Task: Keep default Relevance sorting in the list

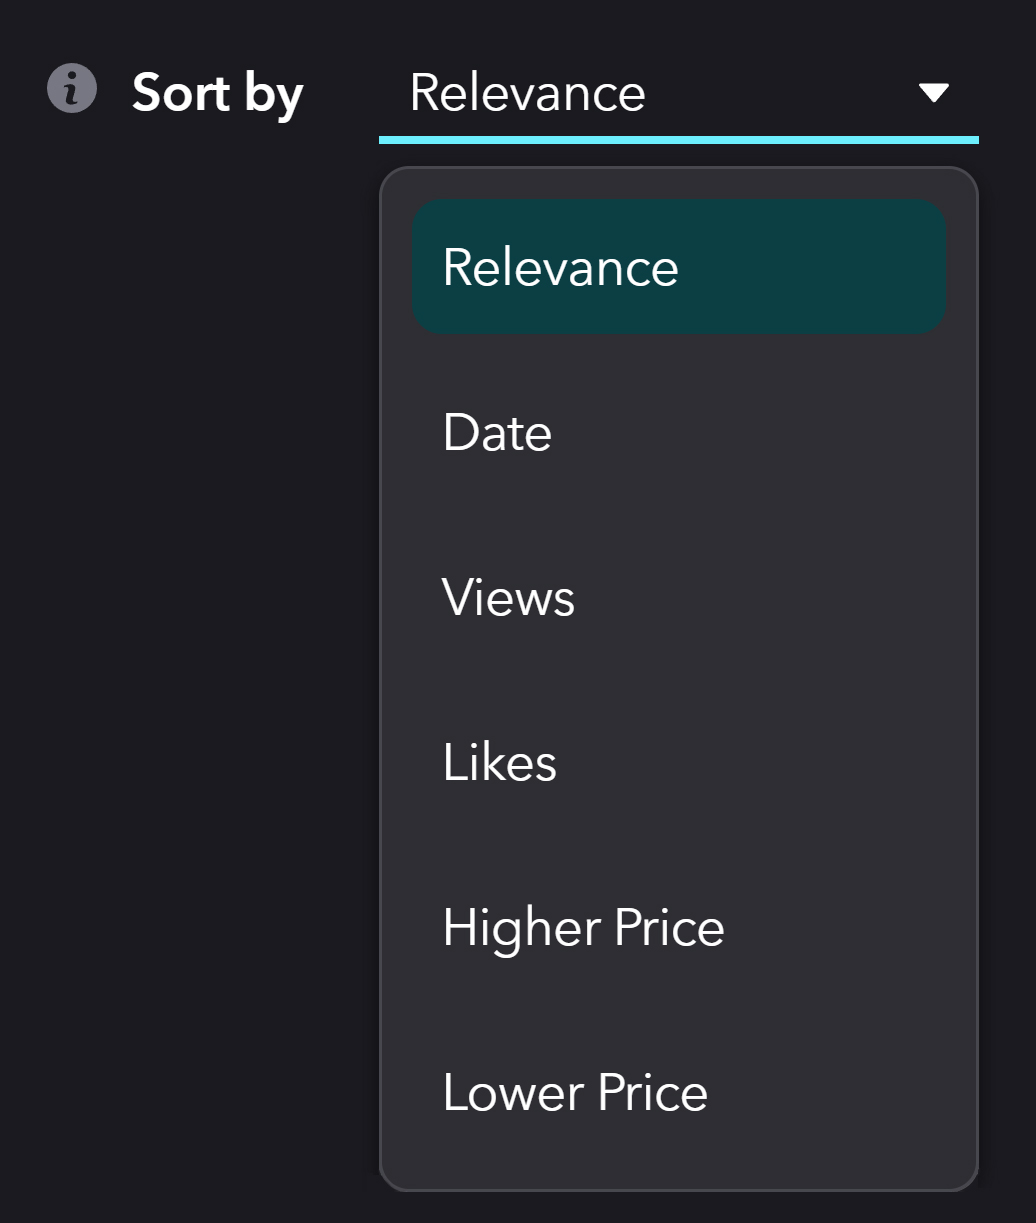Action: tap(679, 267)
